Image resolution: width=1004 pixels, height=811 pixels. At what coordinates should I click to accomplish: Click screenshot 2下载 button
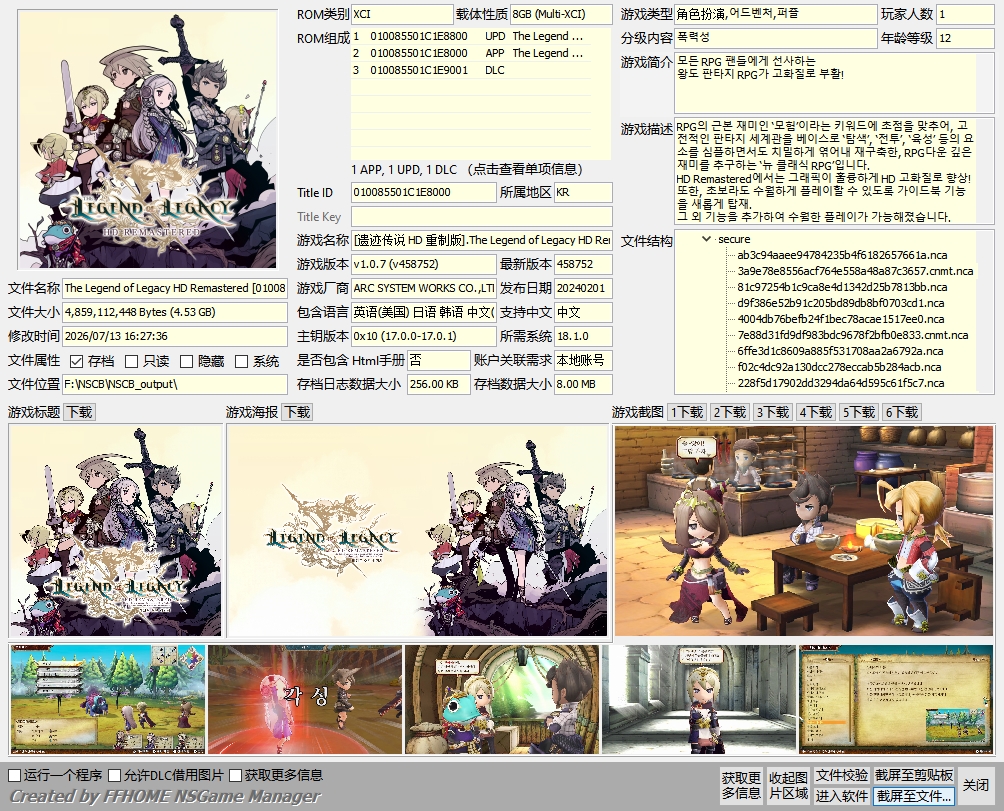730,412
